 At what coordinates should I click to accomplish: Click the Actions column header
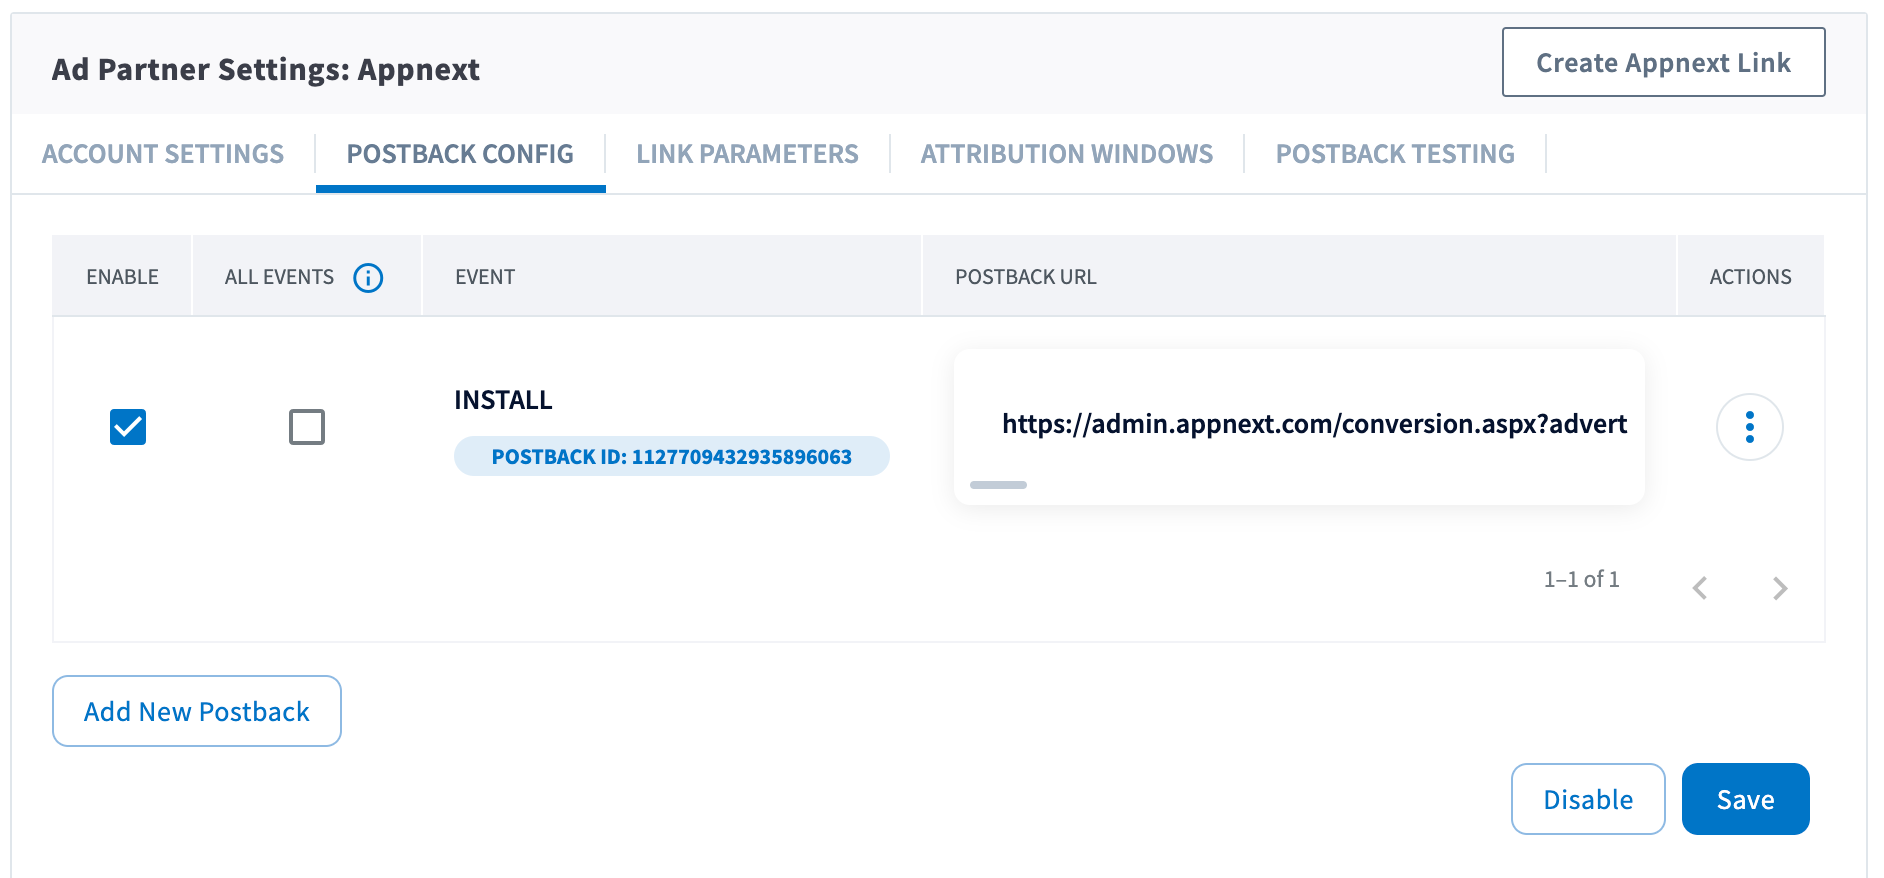tap(1750, 277)
